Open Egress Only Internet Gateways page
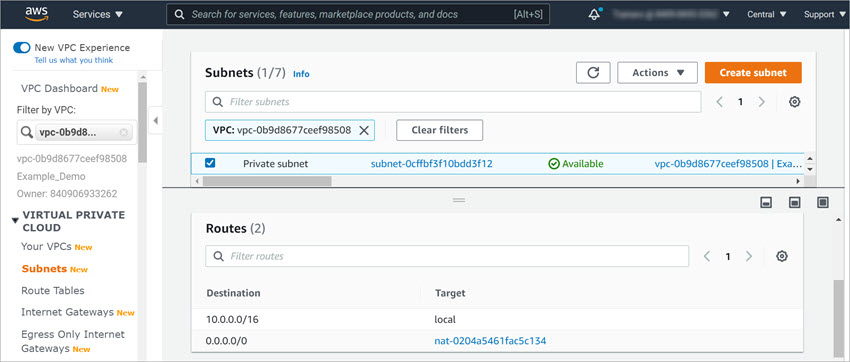850x362 pixels. coord(73,341)
